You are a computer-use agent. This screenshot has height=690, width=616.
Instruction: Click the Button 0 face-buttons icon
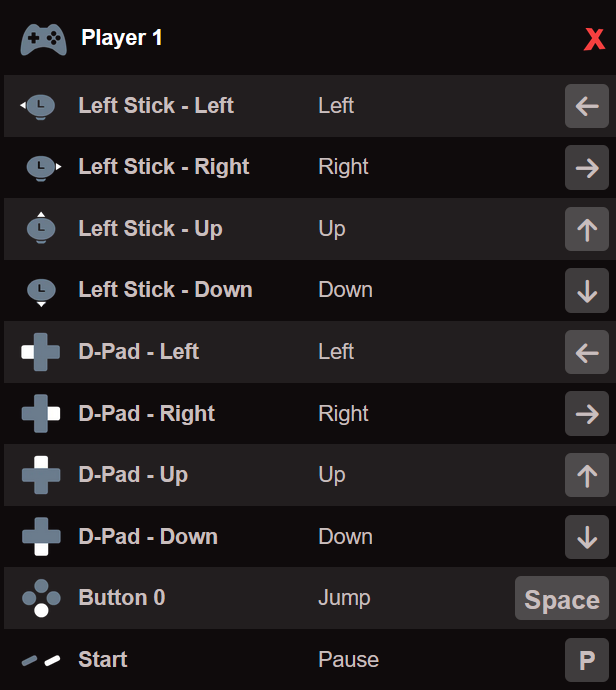click(41, 598)
